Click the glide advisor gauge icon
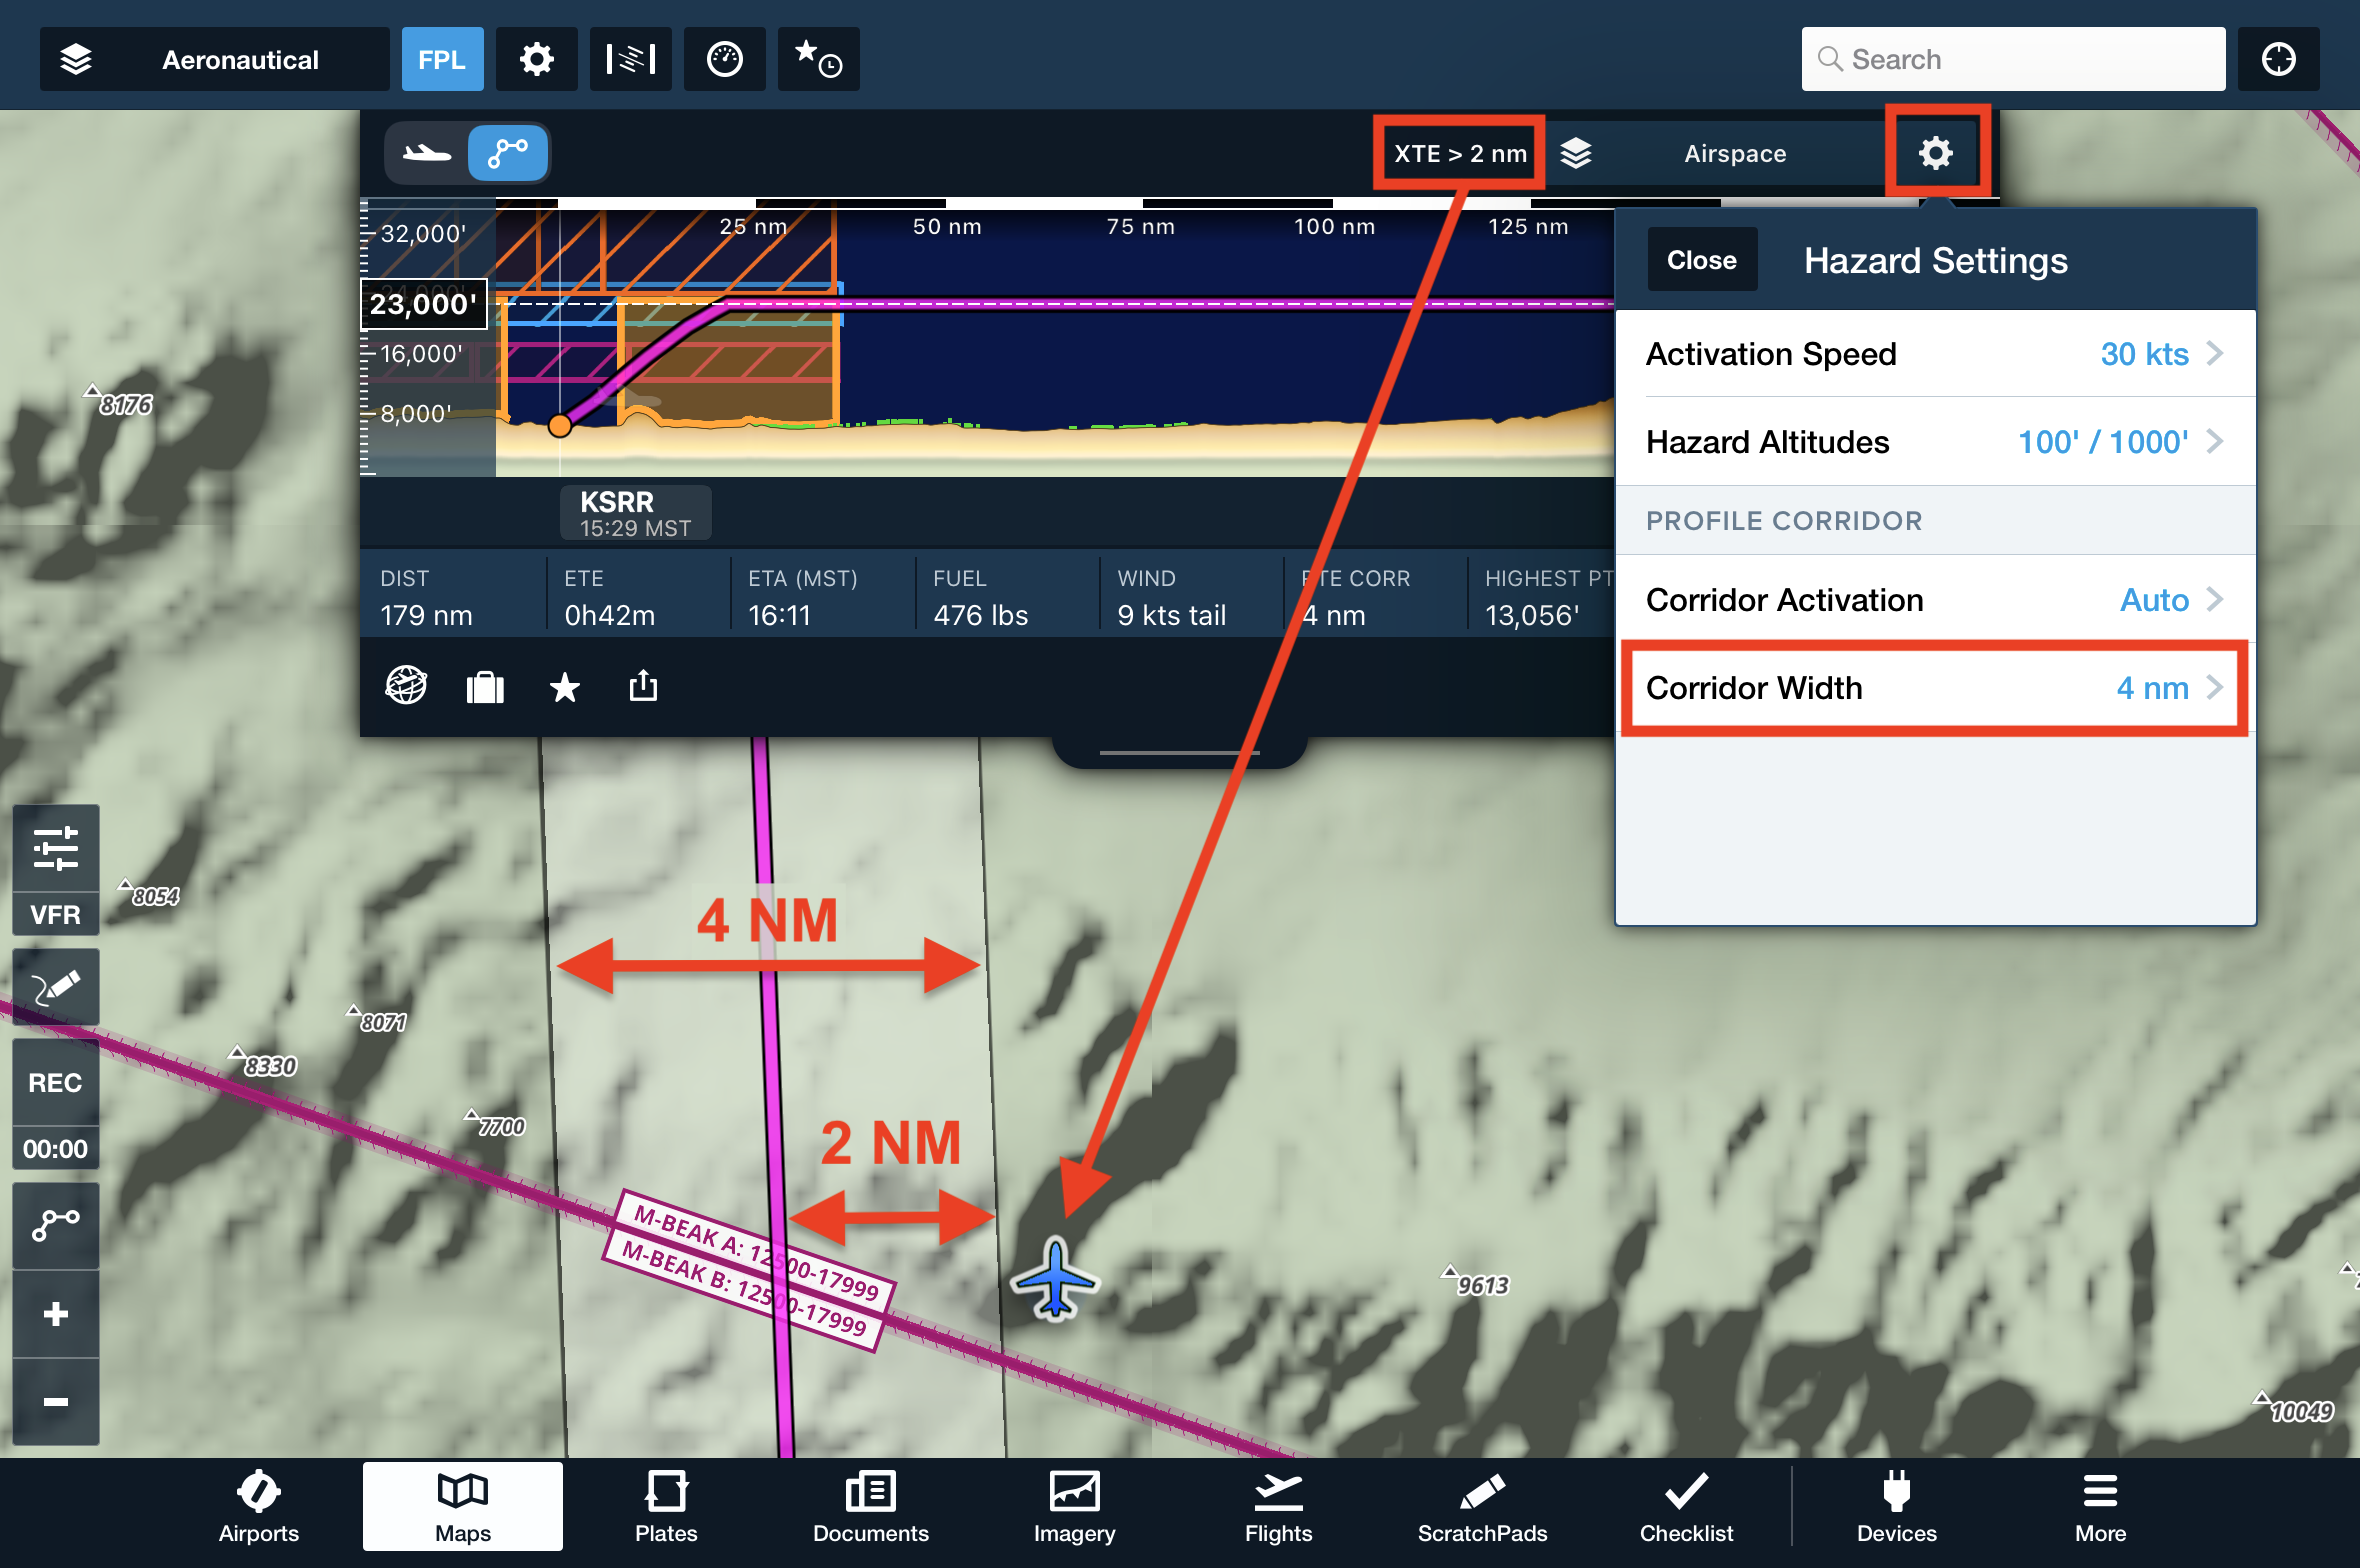The image size is (2360, 1568). (724, 59)
